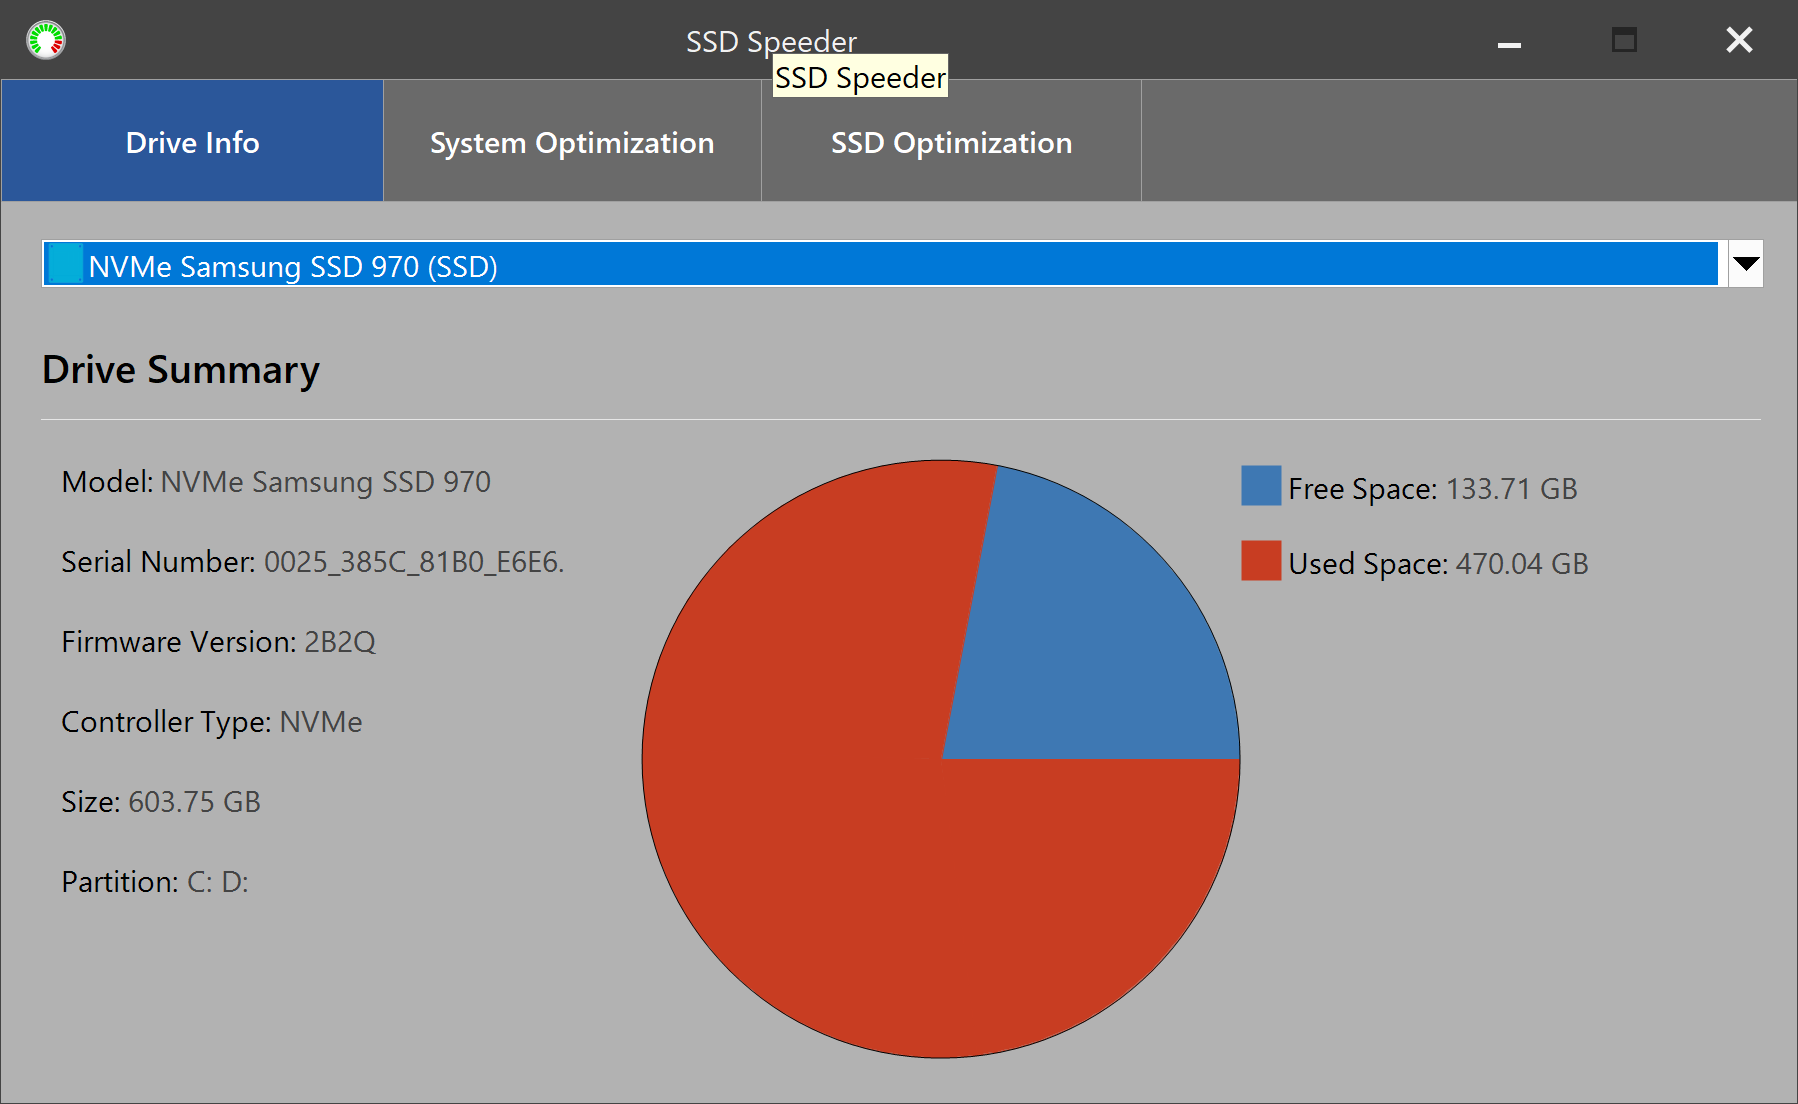Click the Firmware Version 2B2Q line
Image resolution: width=1798 pixels, height=1104 pixels.
[219, 642]
